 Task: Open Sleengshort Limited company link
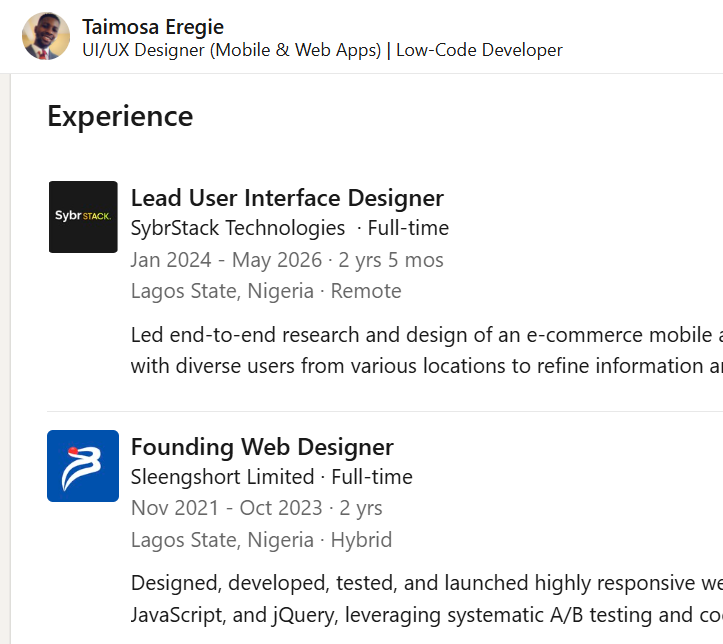coord(222,477)
